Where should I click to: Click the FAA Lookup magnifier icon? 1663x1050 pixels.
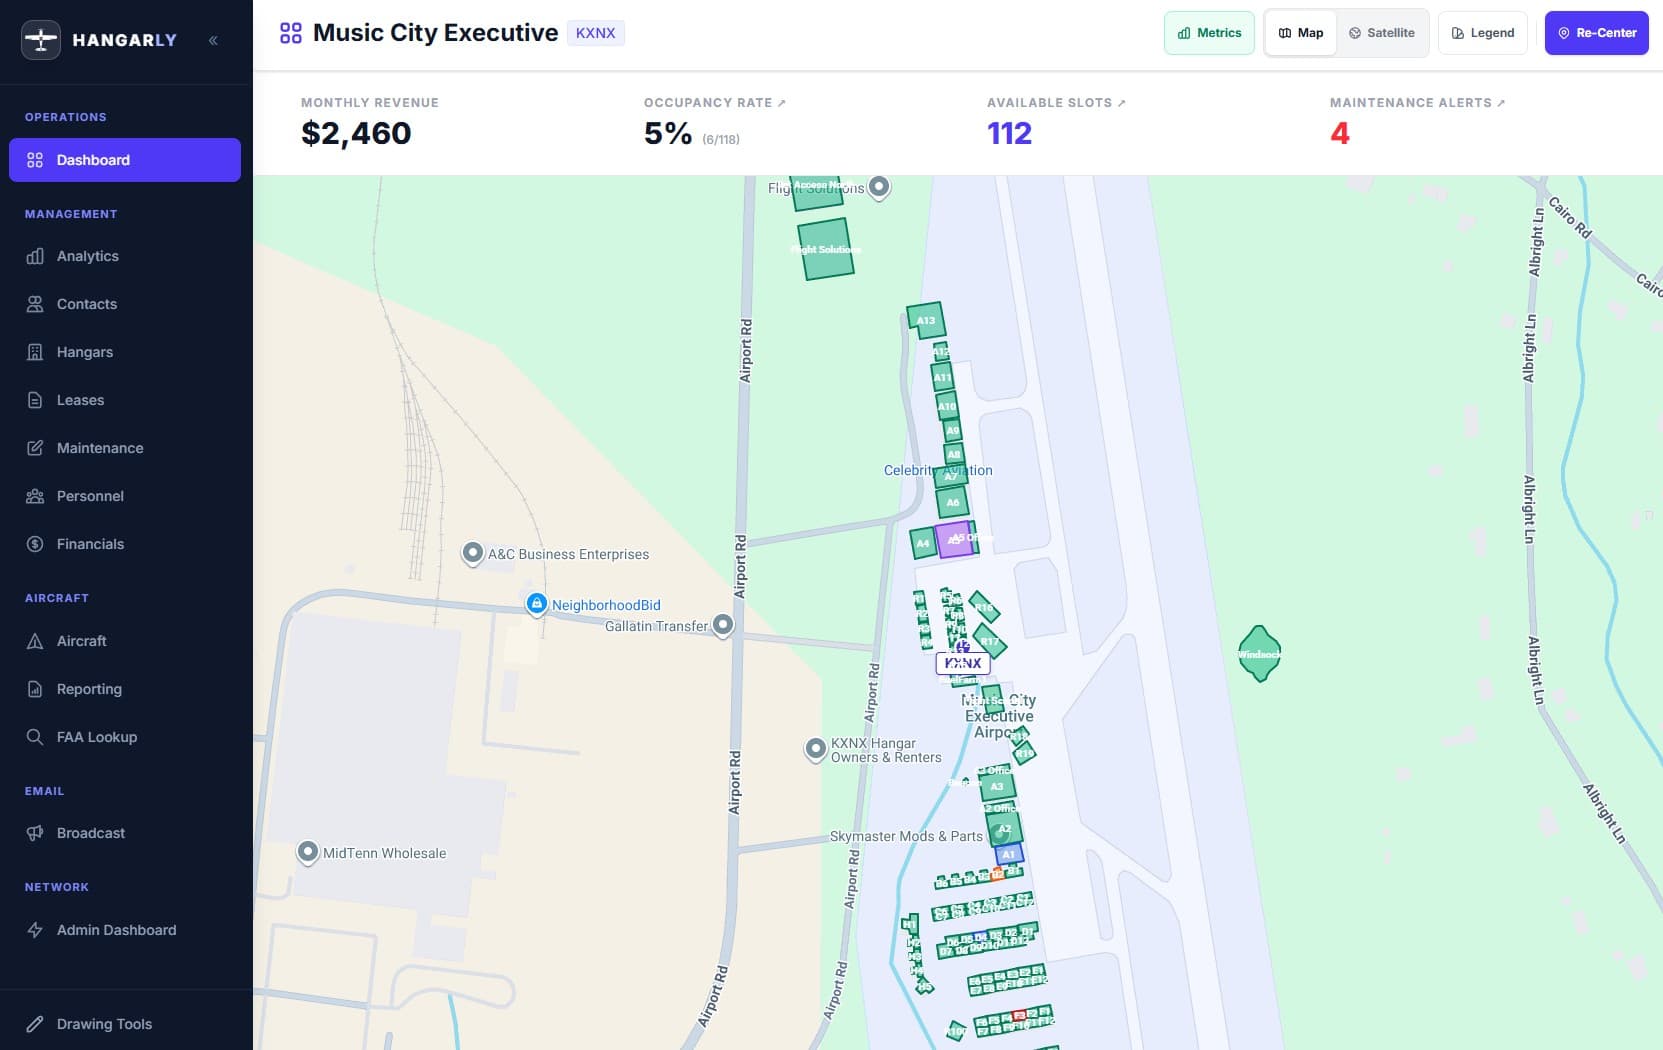tap(35, 737)
